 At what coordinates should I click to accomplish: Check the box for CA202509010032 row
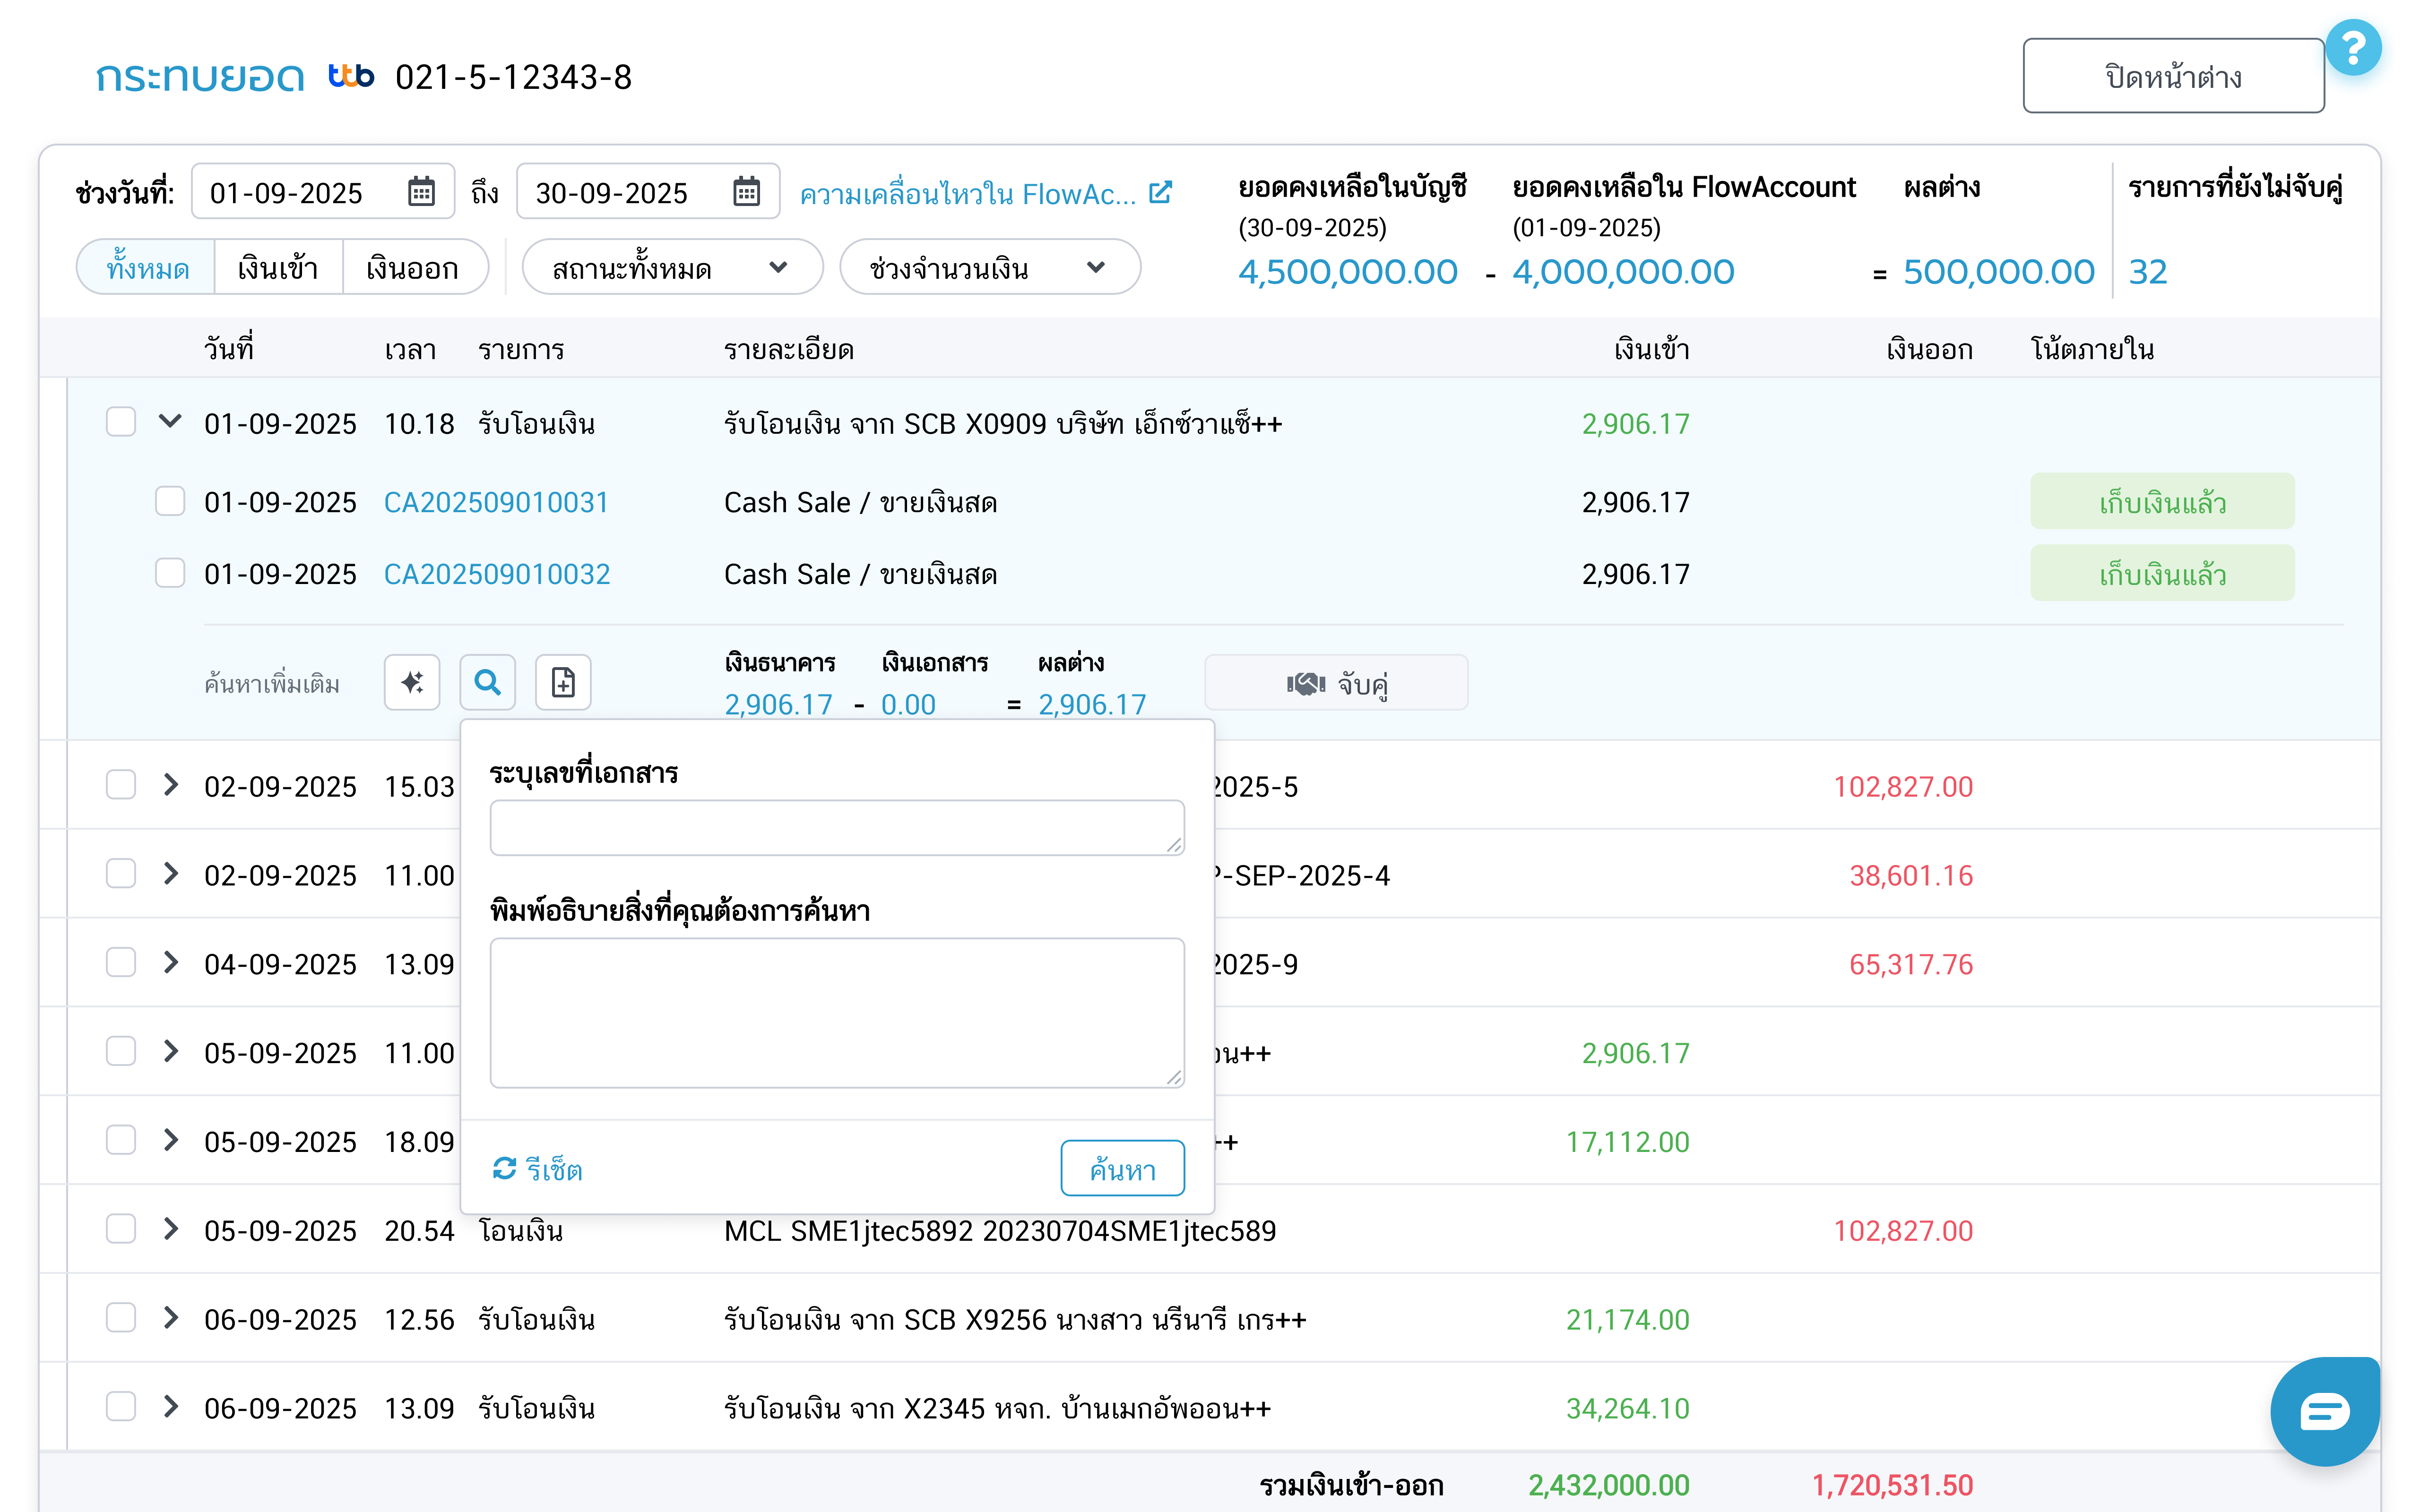coord(170,573)
